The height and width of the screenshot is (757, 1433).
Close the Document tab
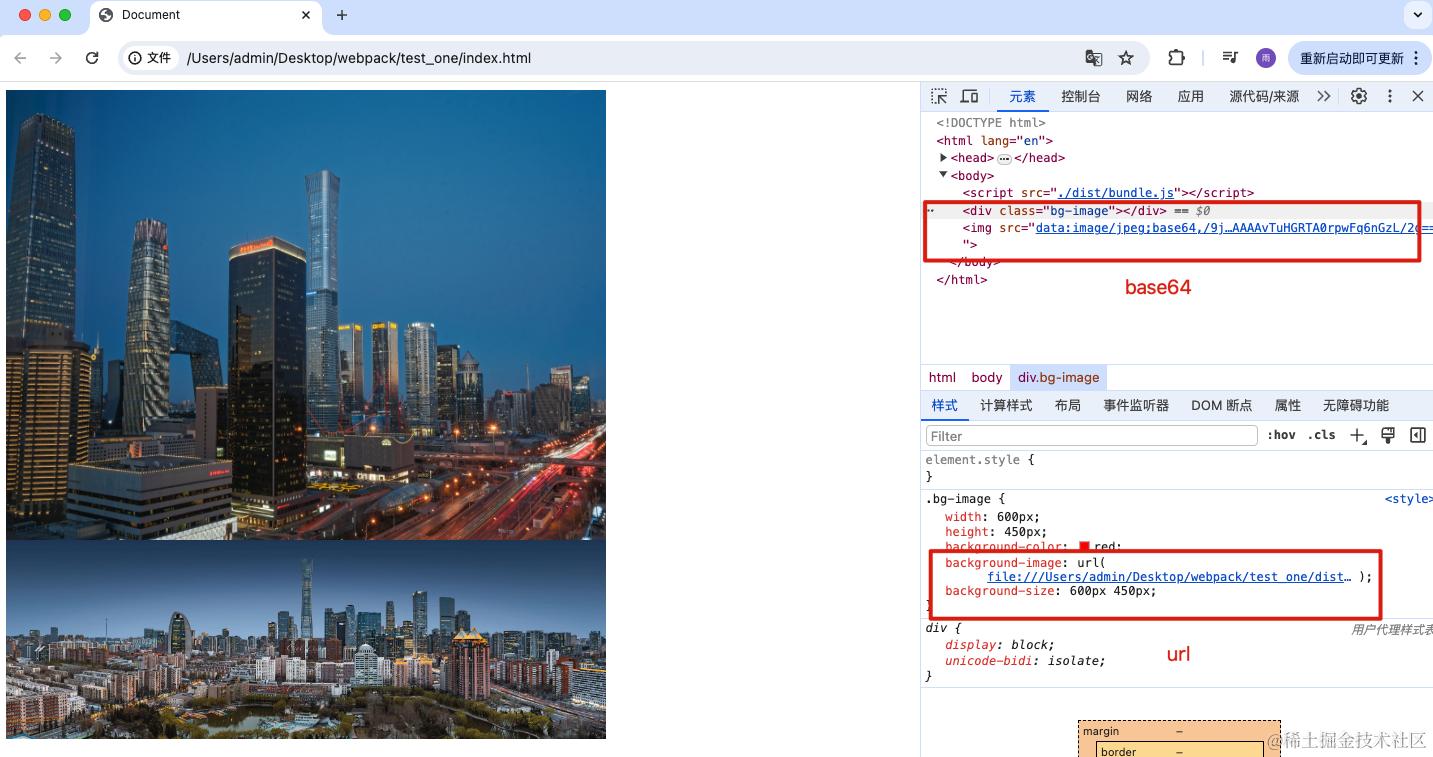coord(306,15)
